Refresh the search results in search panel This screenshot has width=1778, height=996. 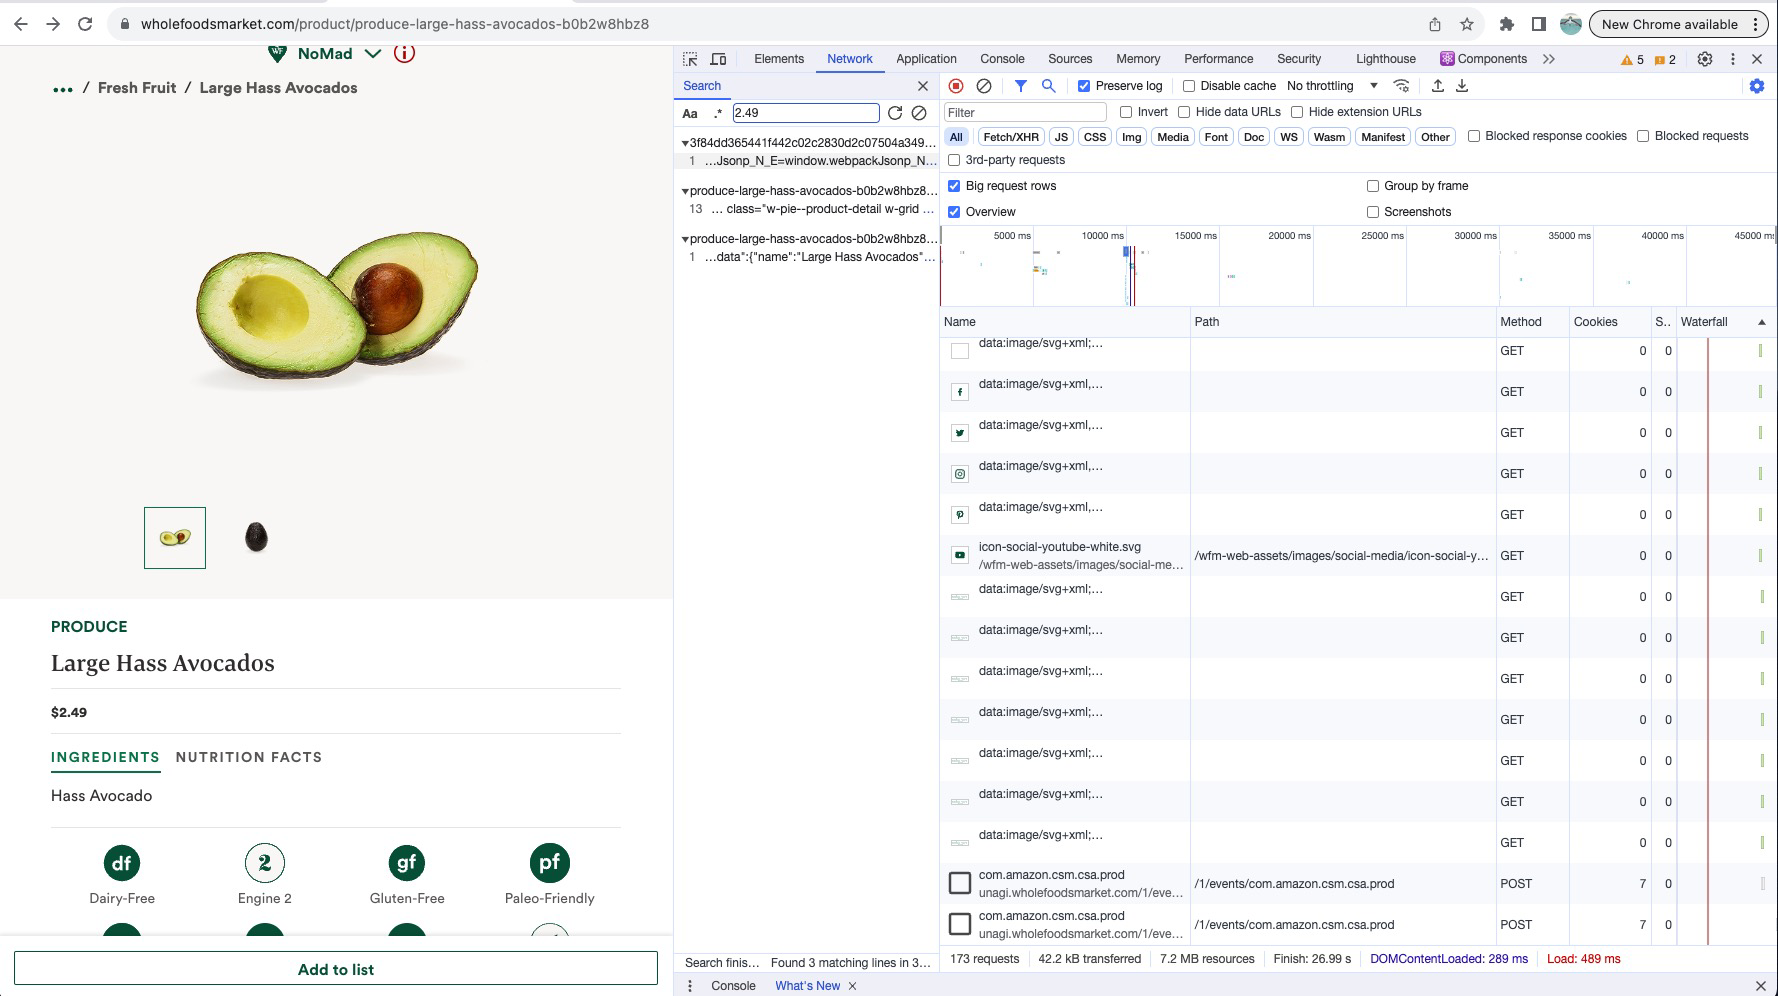pyautogui.click(x=895, y=113)
